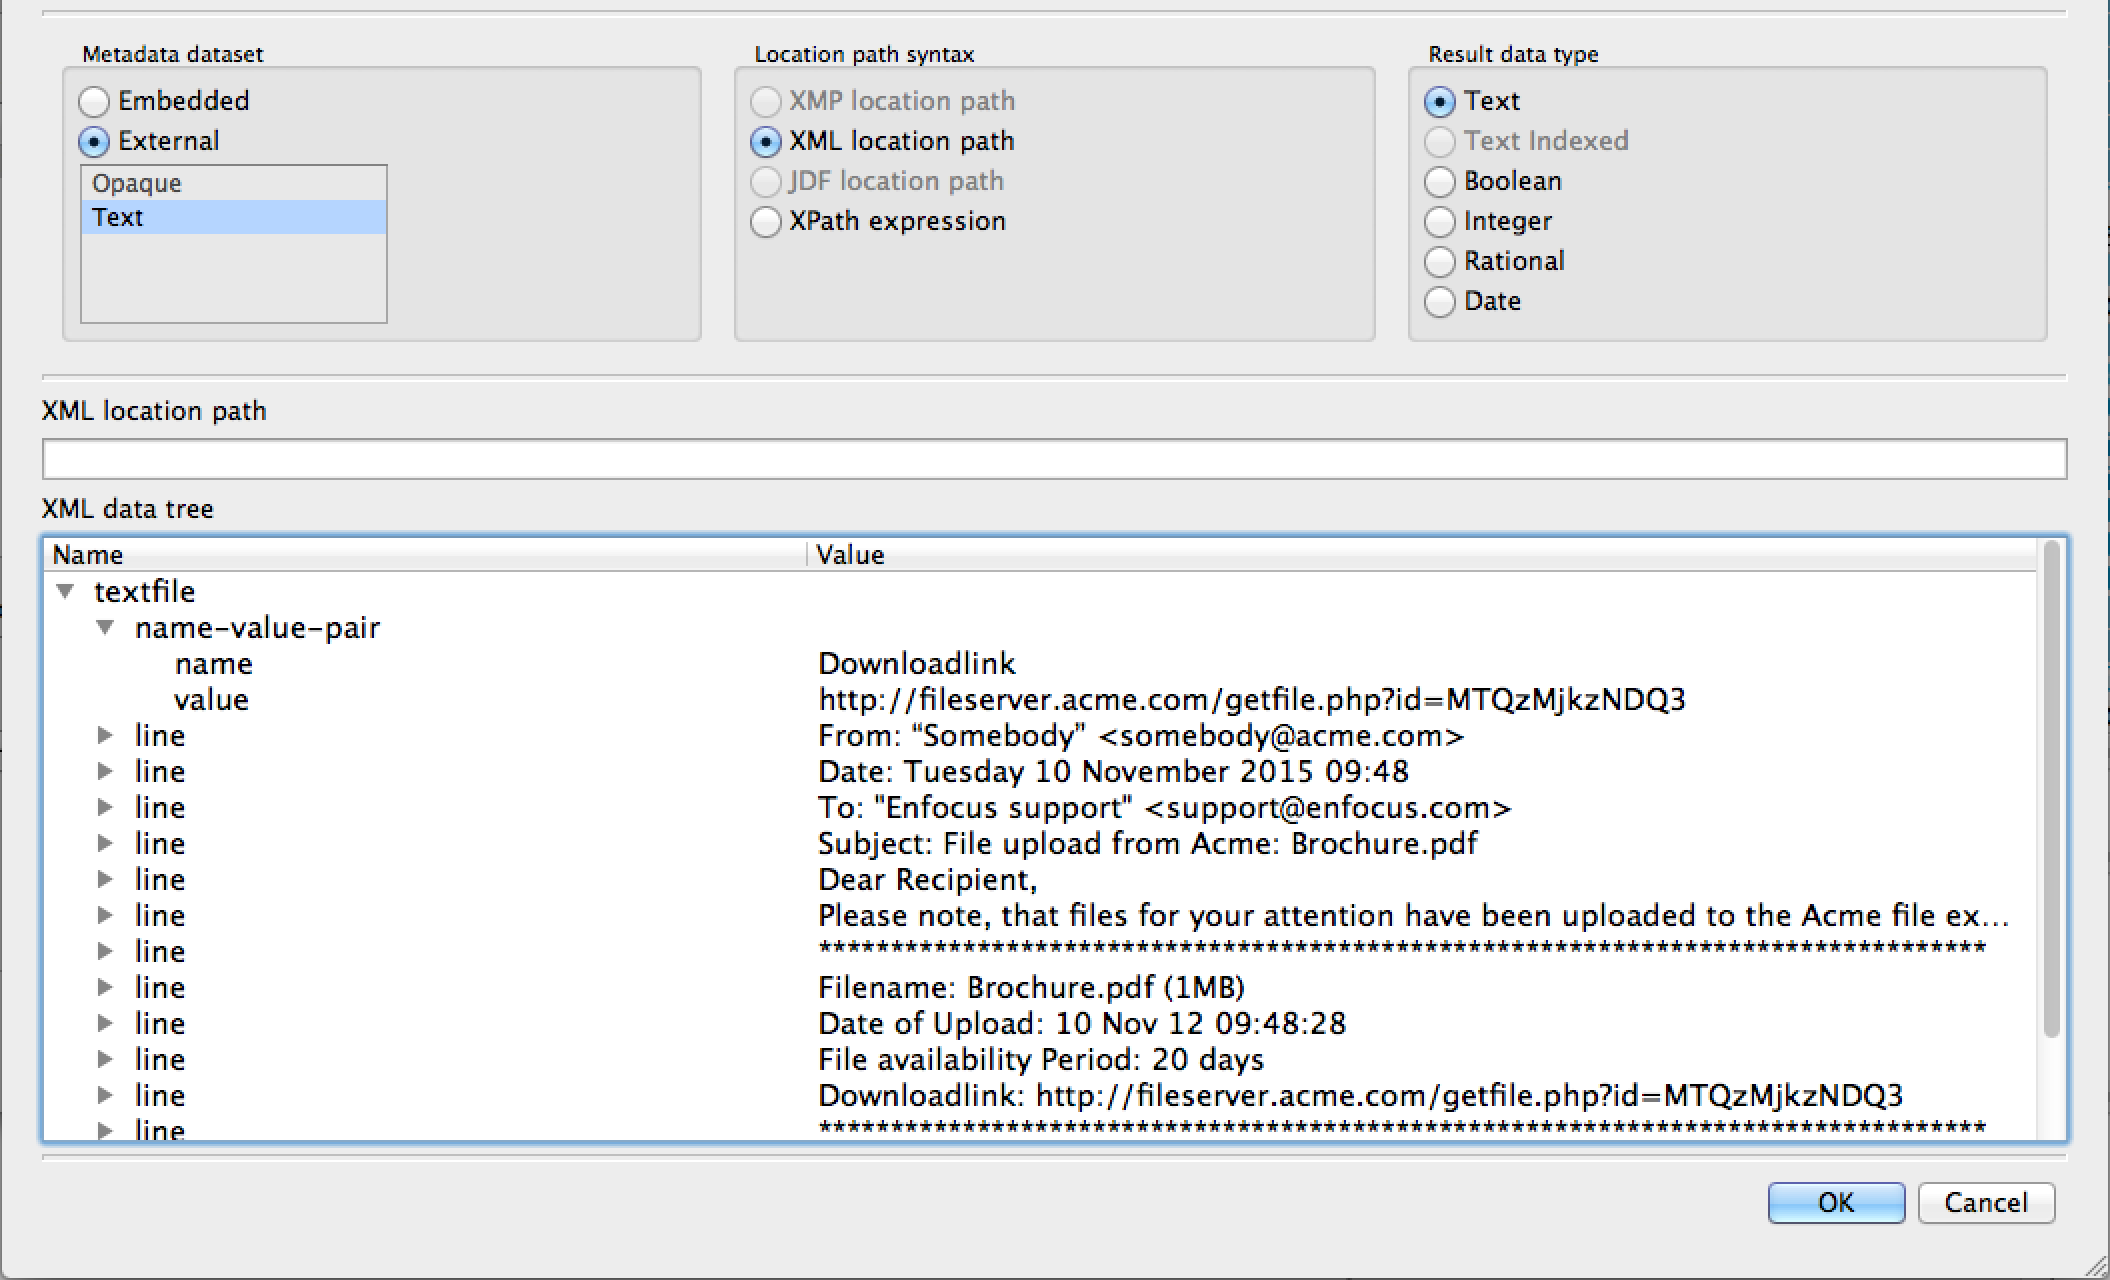Screen dimensions: 2110x1280
Task: Expand the line with Subject: File upload
Action: pos(105,844)
